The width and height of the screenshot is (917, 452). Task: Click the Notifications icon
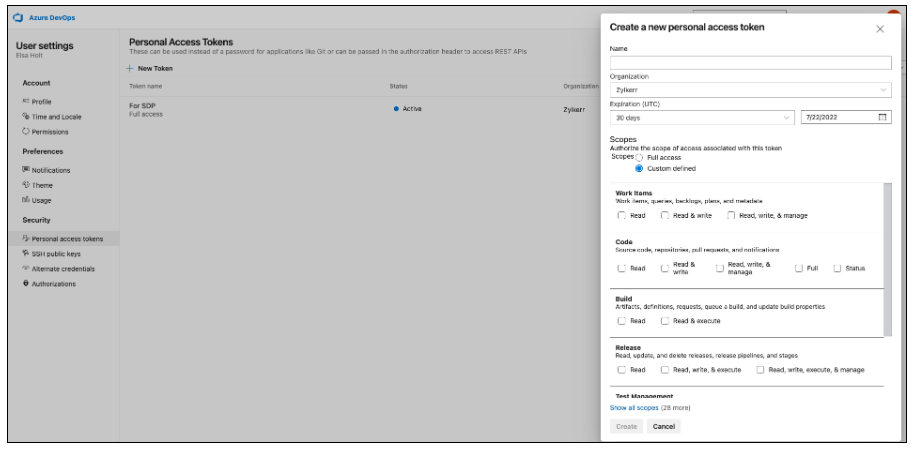point(26,170)
